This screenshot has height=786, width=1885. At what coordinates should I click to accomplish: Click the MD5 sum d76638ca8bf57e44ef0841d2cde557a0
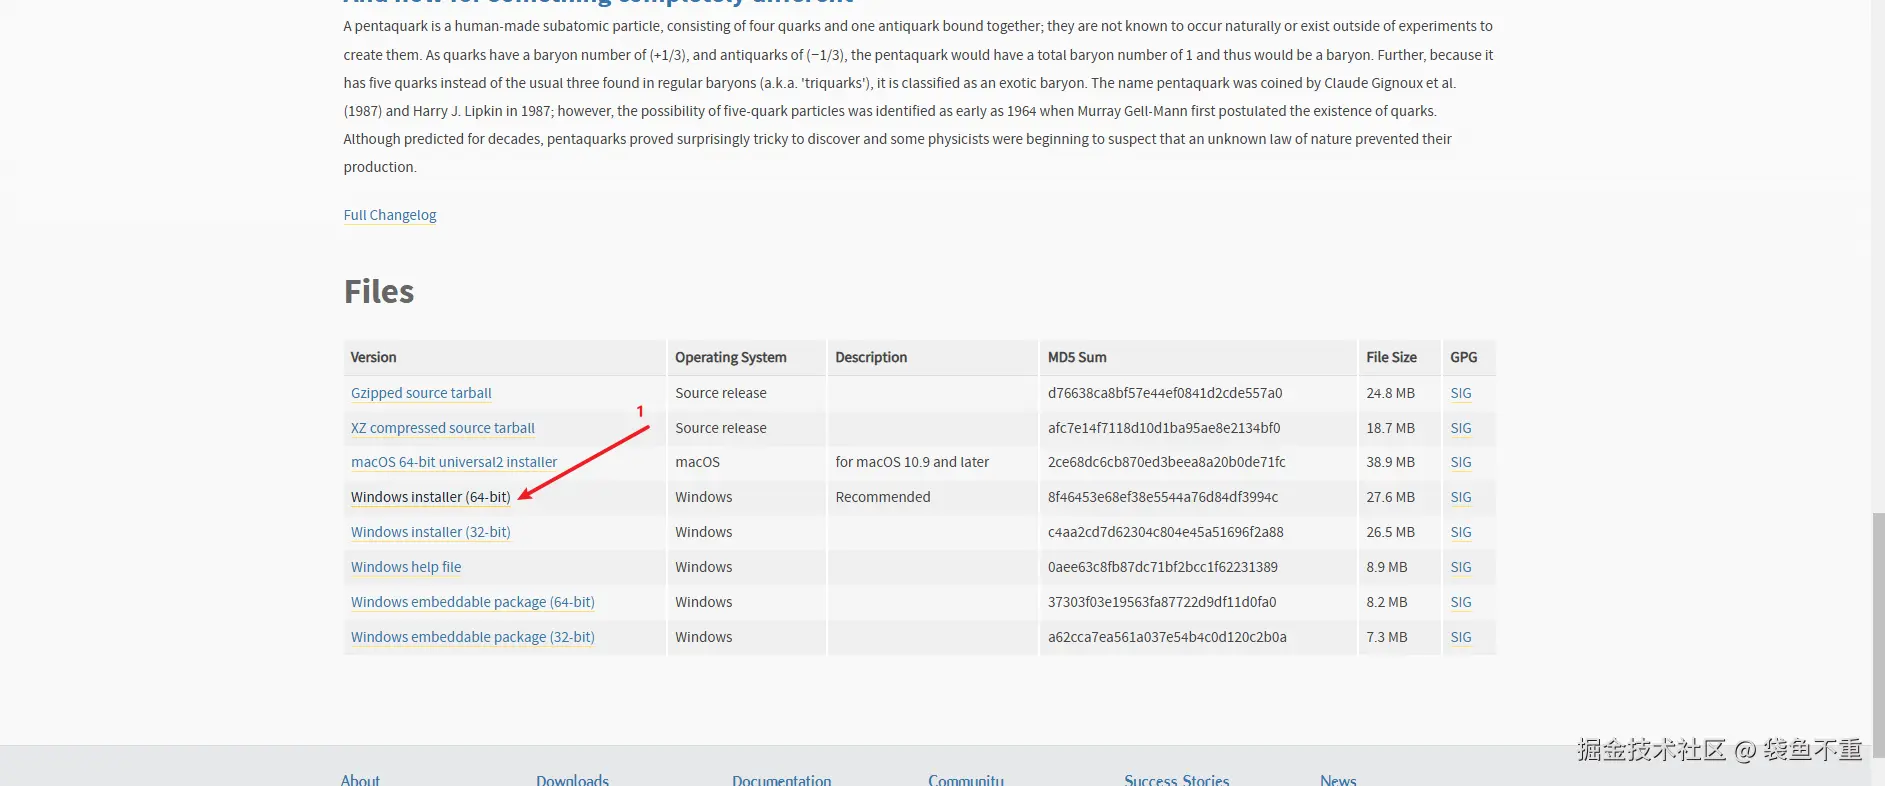coord(1165,393)
